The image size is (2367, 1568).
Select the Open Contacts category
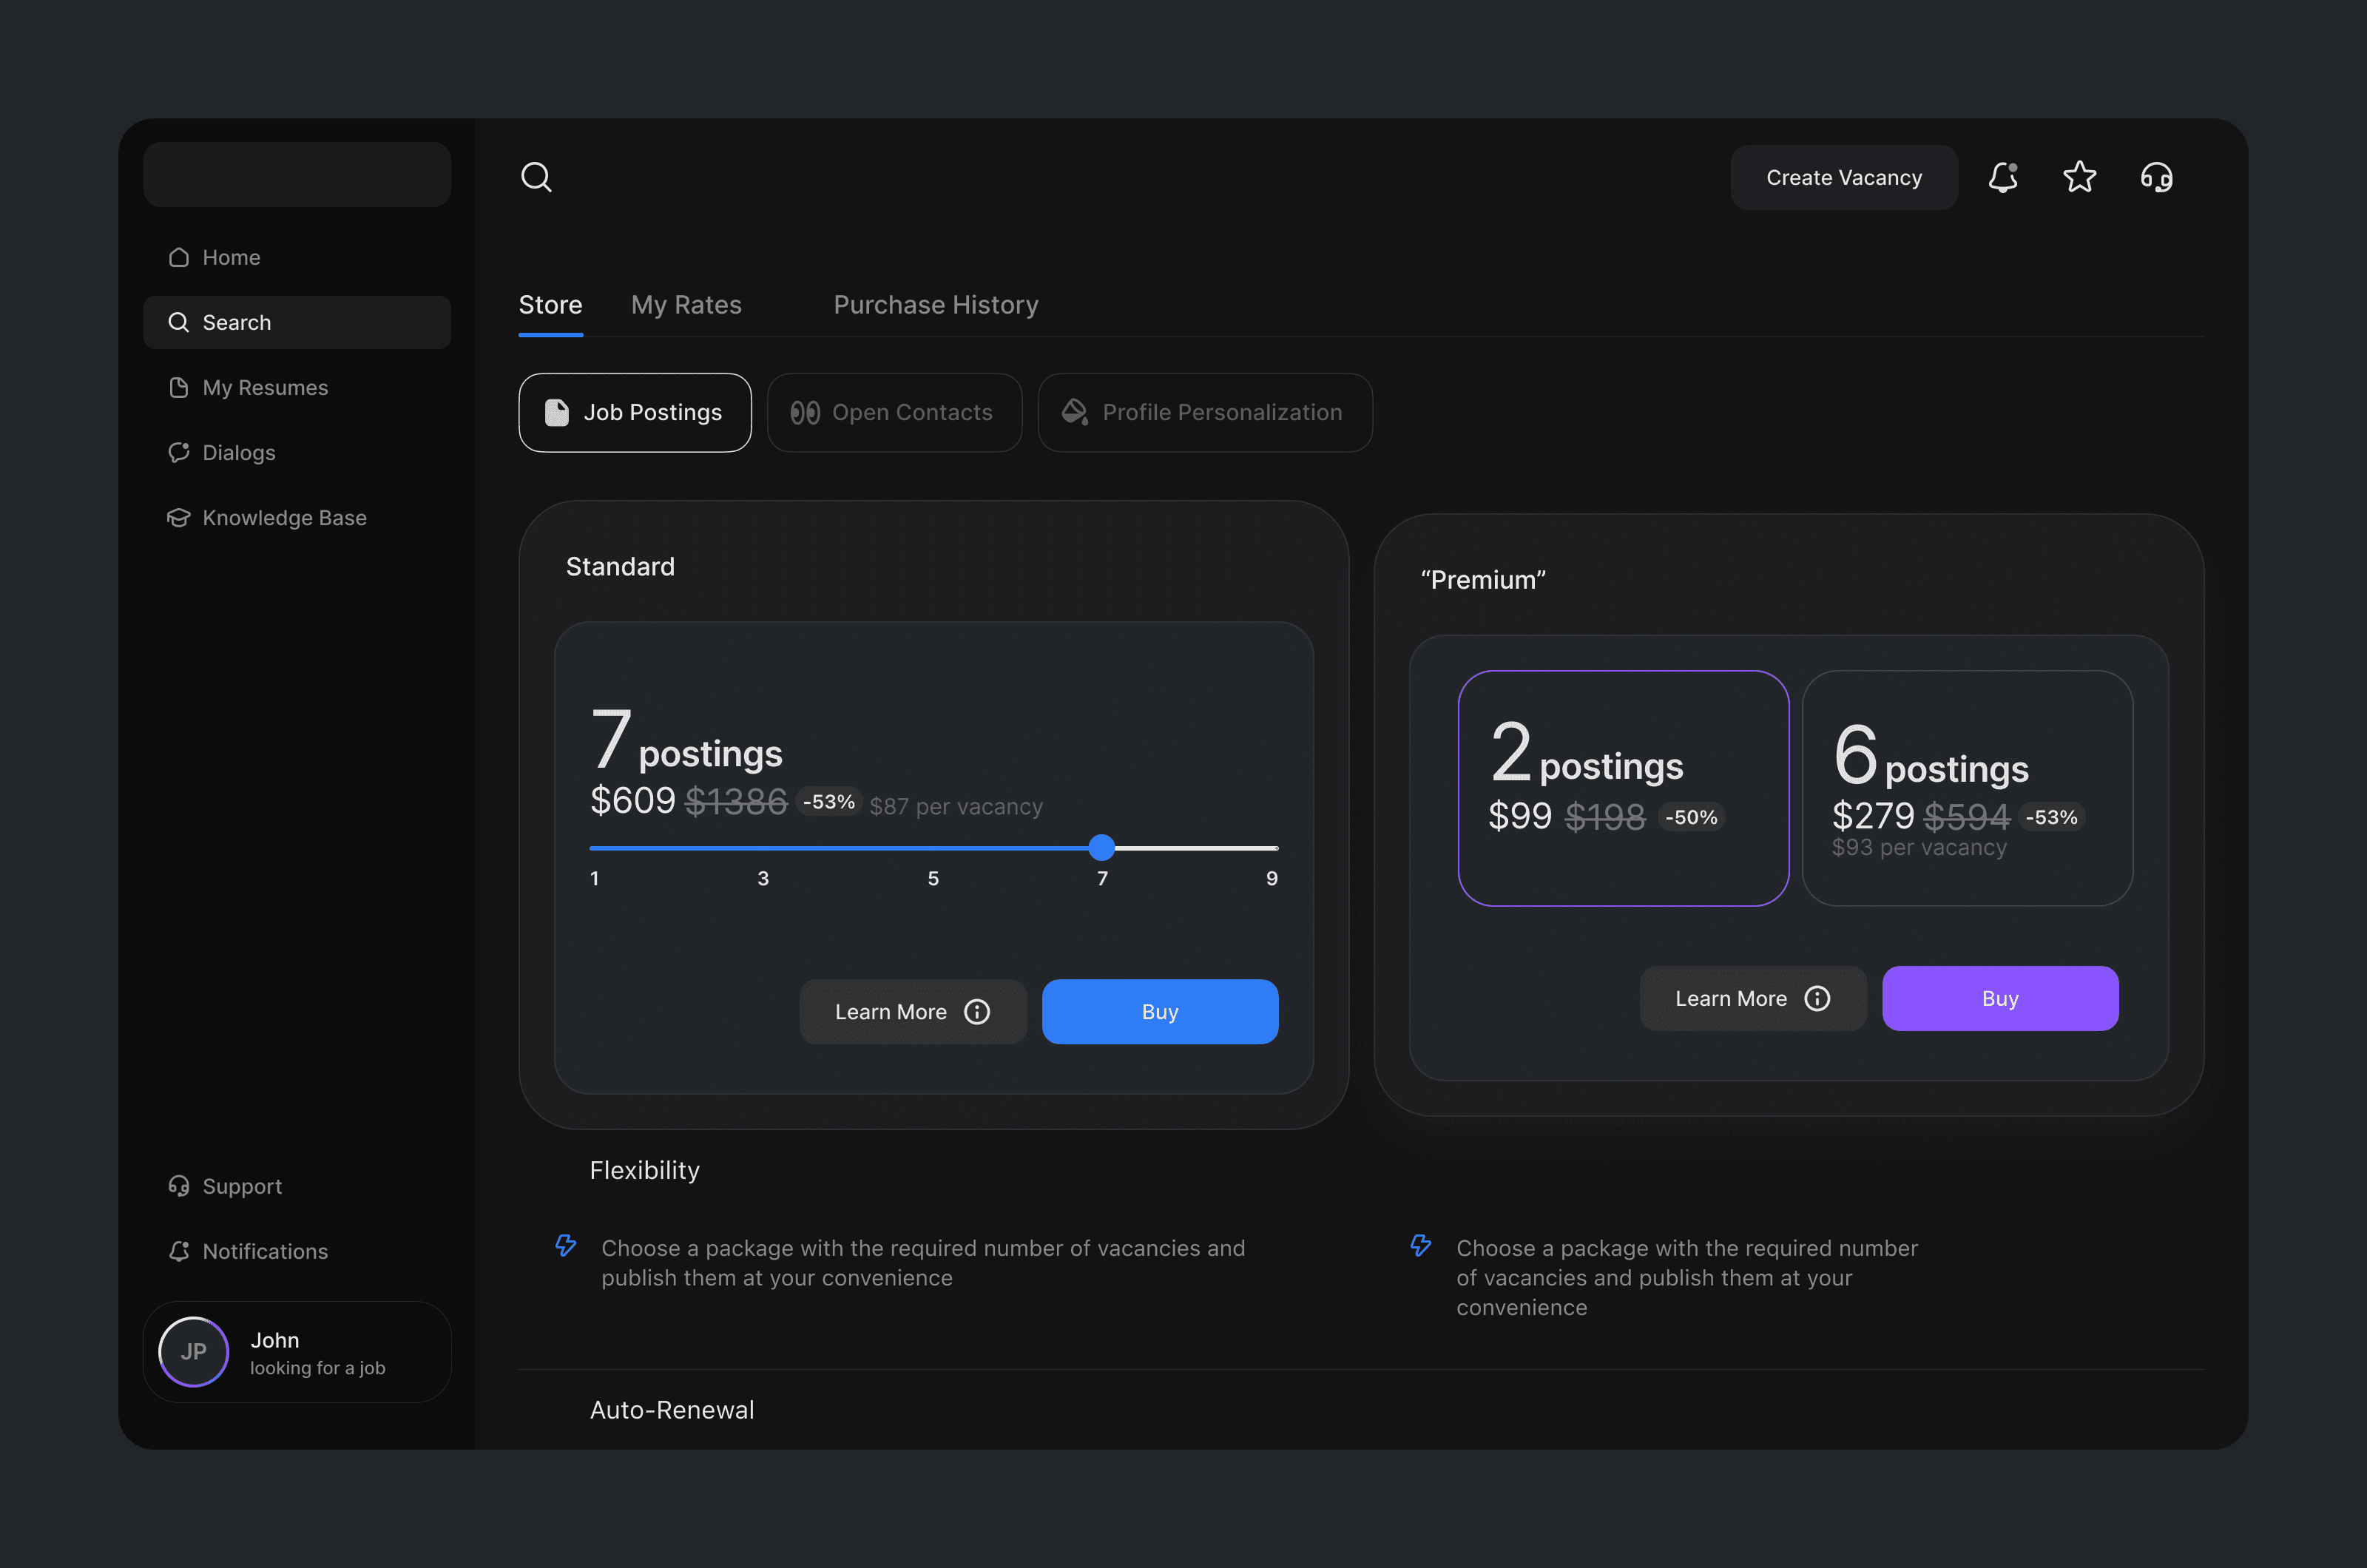894,413
